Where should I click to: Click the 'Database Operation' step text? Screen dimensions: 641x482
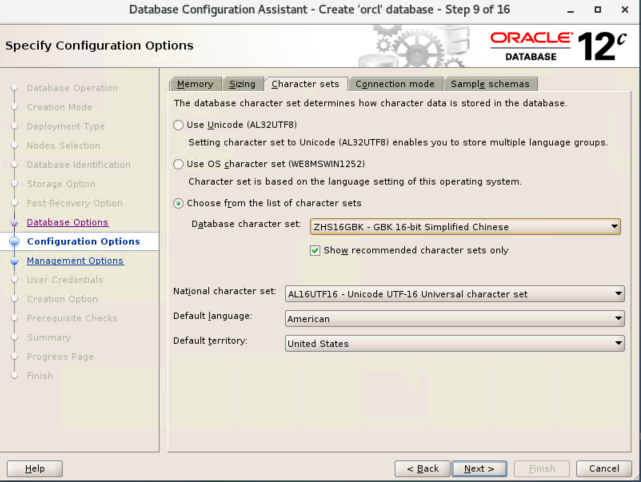click(72, 88)
